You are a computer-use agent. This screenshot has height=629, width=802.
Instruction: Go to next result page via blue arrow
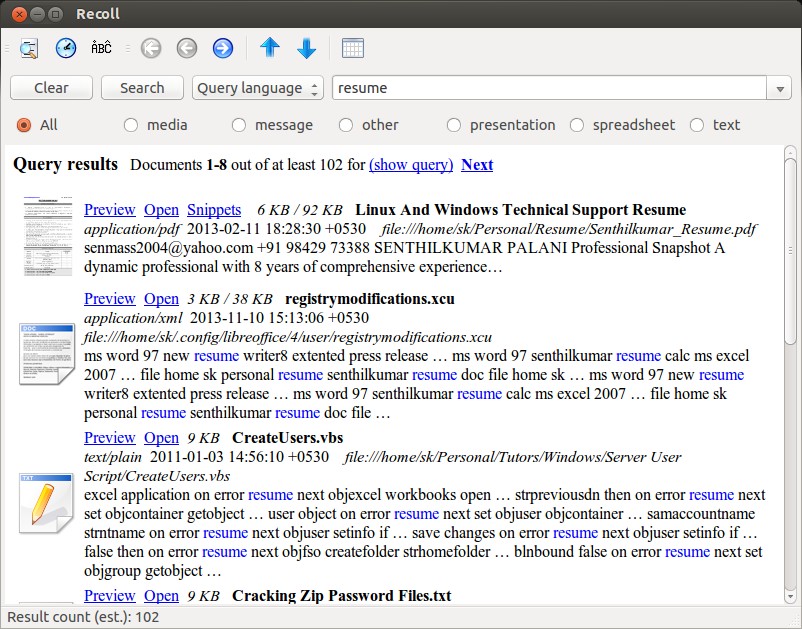[x=222, y=47]
